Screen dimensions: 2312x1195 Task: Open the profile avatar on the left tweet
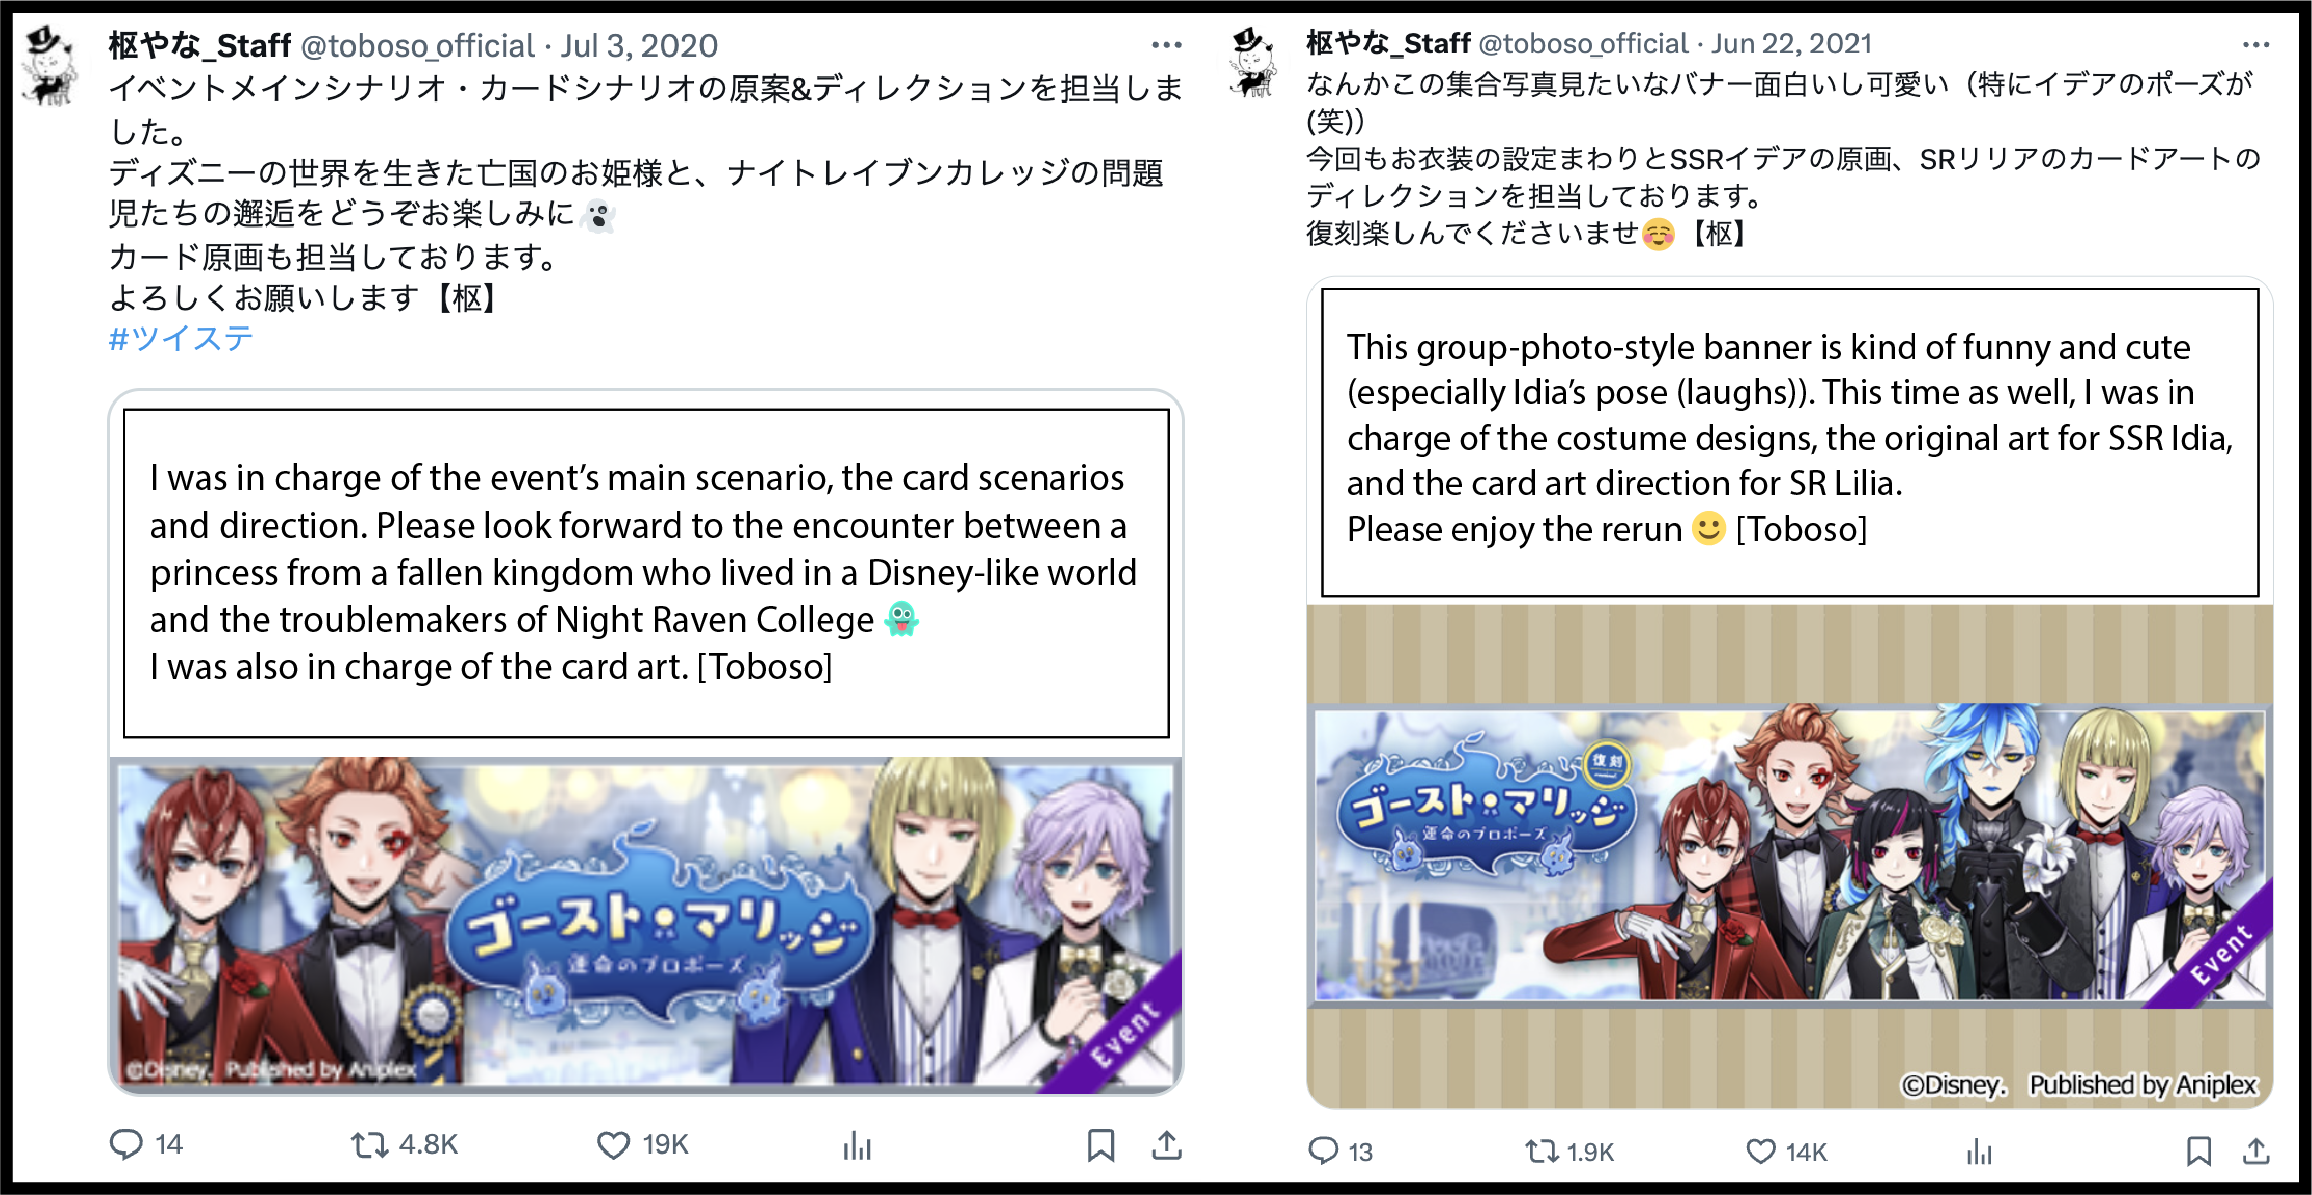[x=50, y=66]
